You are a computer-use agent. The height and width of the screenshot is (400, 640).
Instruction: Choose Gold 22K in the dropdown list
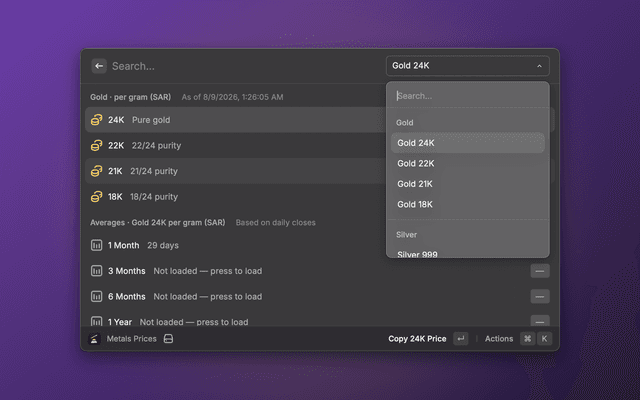point(468,163)
